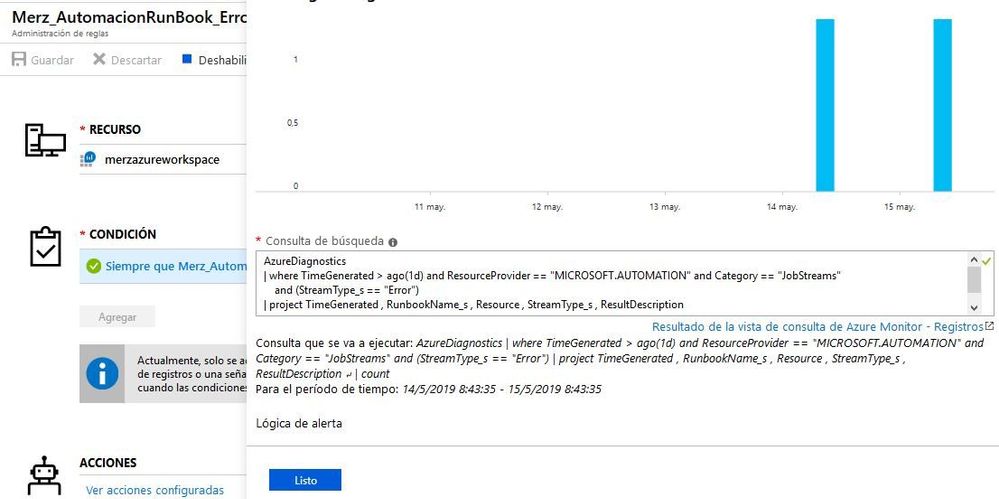Click the Listo button

click(305, 481)
